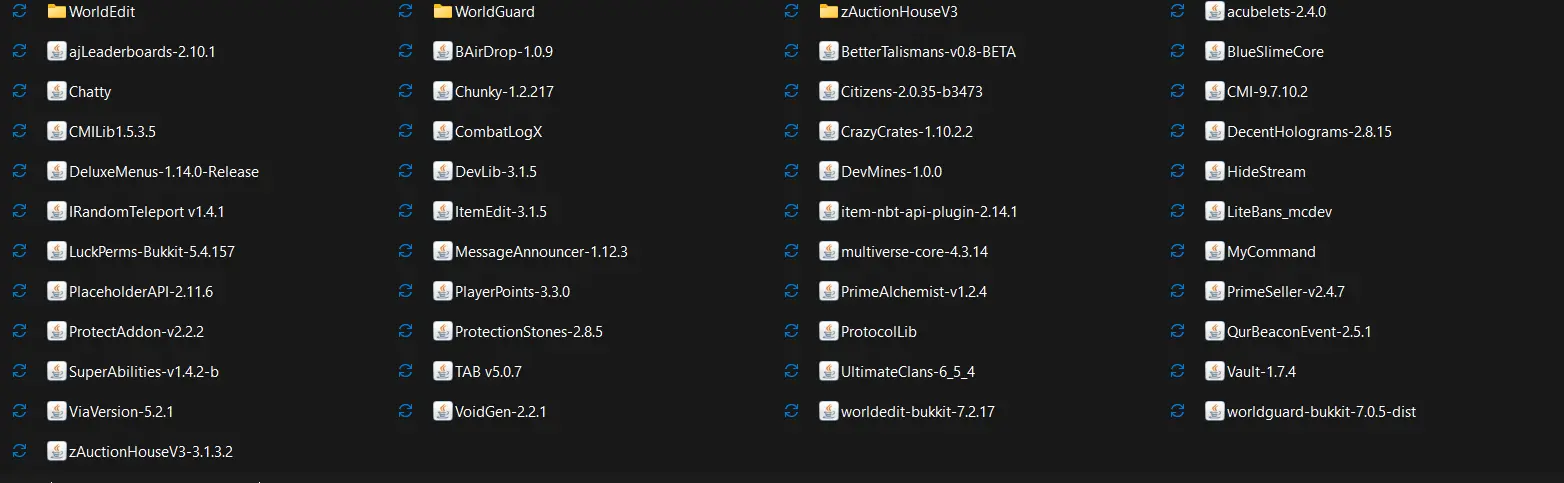
Task: Select file name PrimeSeller-v2.4.7
Action: [1286, 292]
